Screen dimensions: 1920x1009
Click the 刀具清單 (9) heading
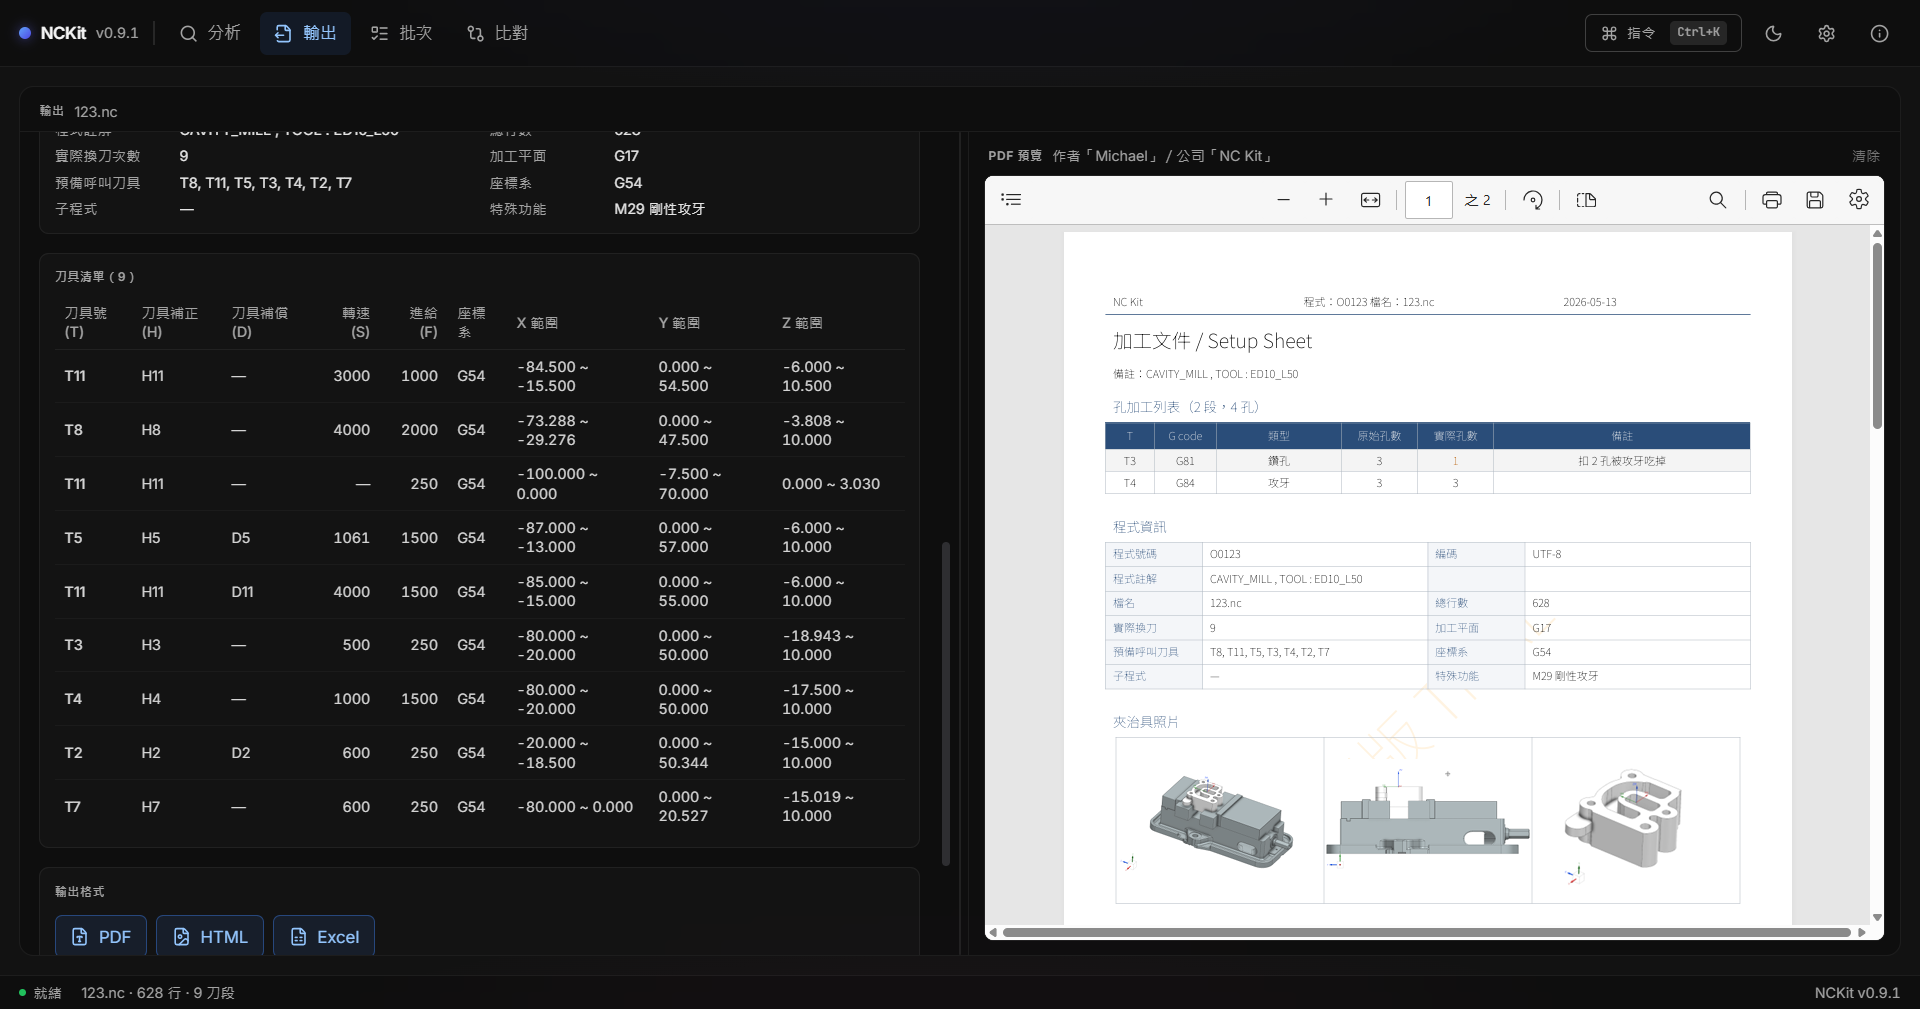point(94,276)
